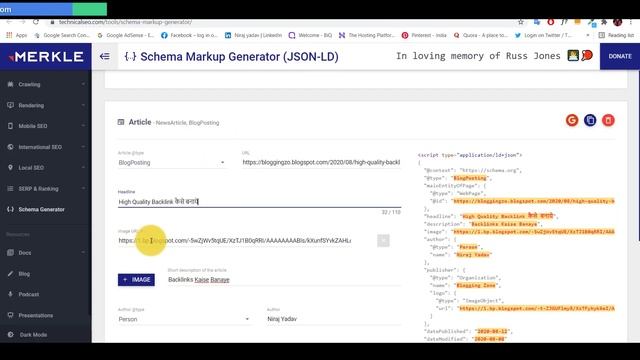This screenshot has height=360, width=640.
Task: Copy markup with blue copy icon
Action: point(590,120)
